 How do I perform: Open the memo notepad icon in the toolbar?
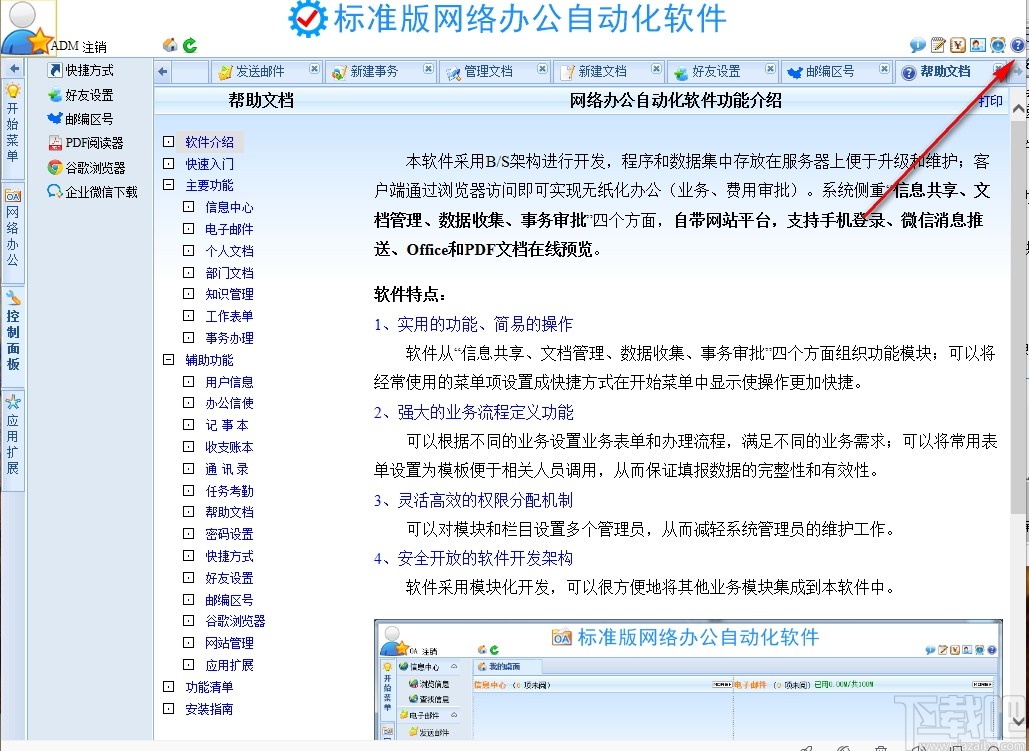(937, 47)
